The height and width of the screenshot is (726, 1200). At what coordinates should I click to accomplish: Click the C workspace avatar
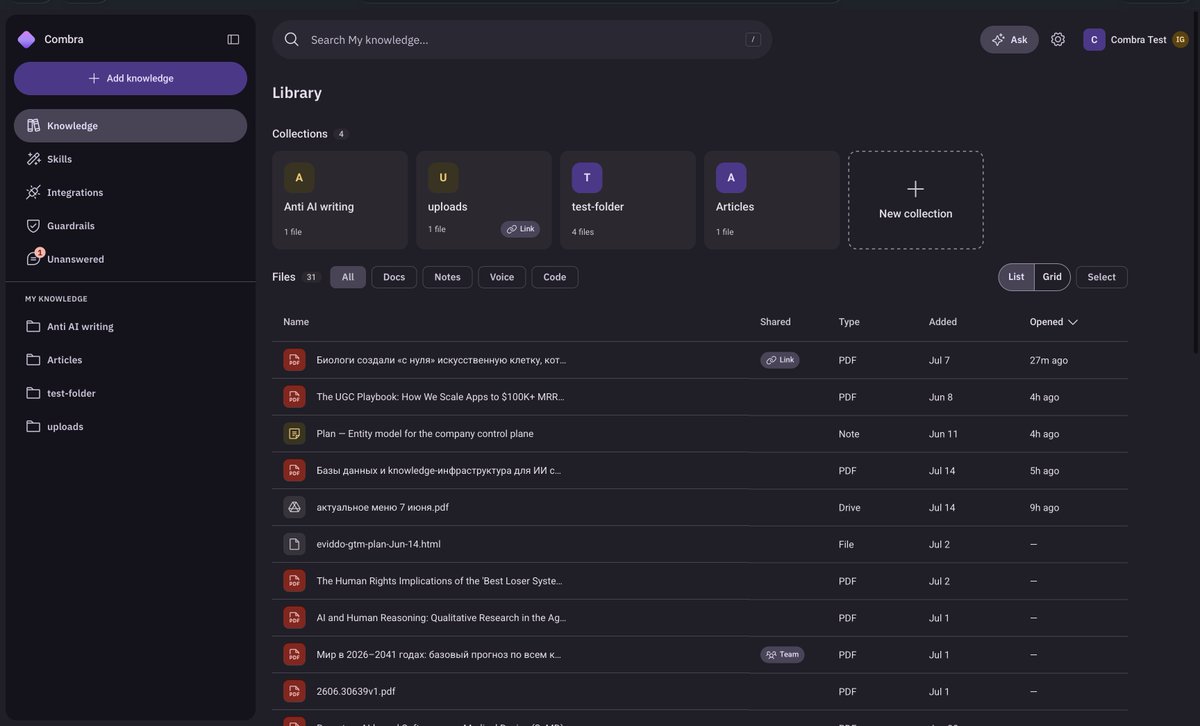[x=1094, y=39]
